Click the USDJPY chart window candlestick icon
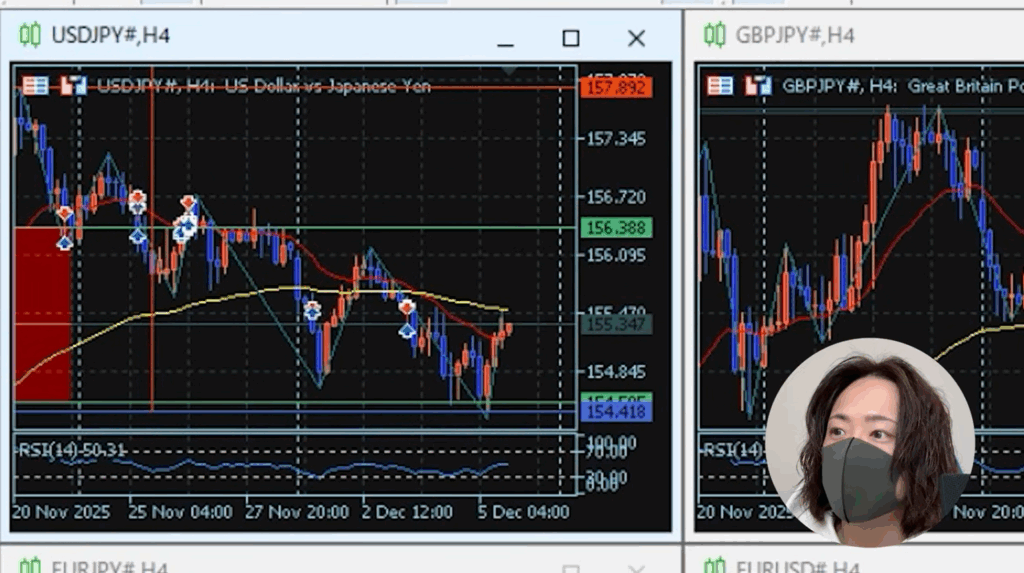The image size is (1024, 573). click(x=30, y=36)
